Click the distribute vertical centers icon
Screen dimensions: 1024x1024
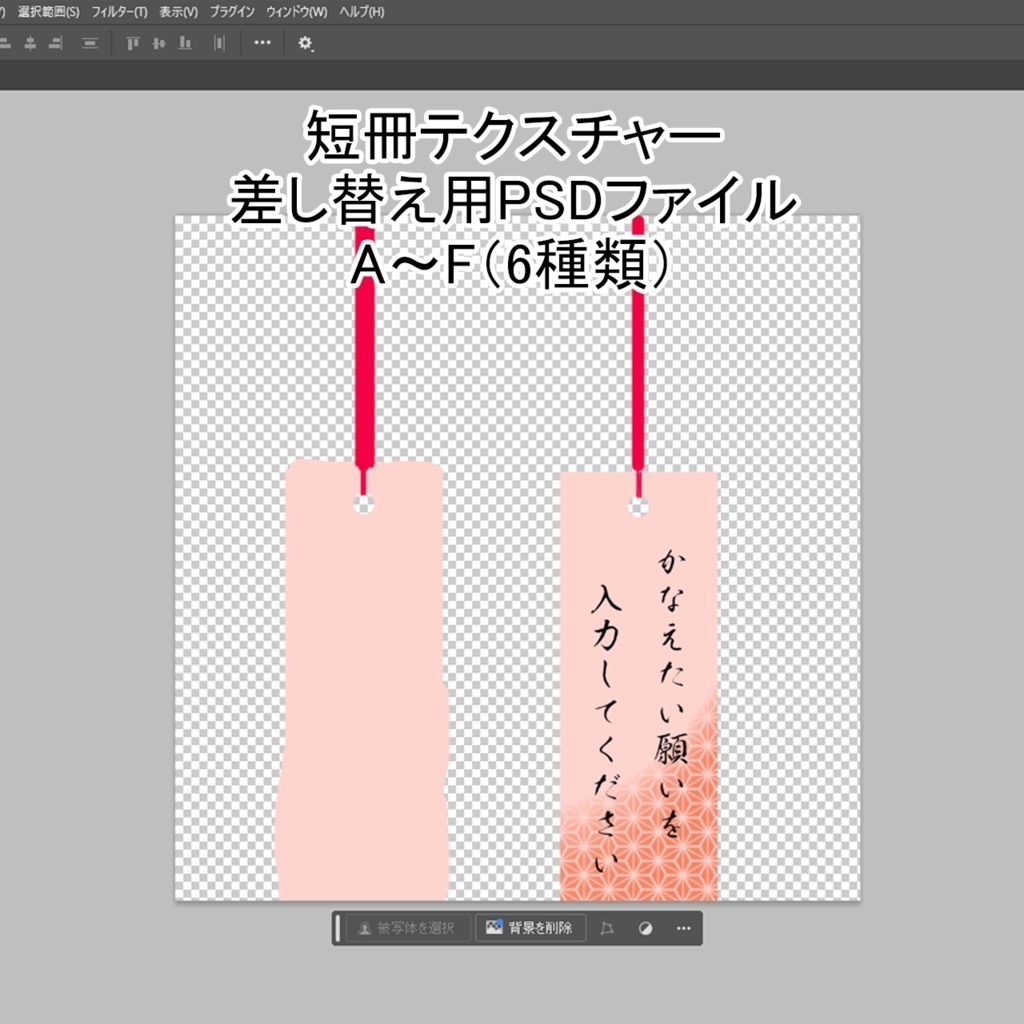click(160, 44)
